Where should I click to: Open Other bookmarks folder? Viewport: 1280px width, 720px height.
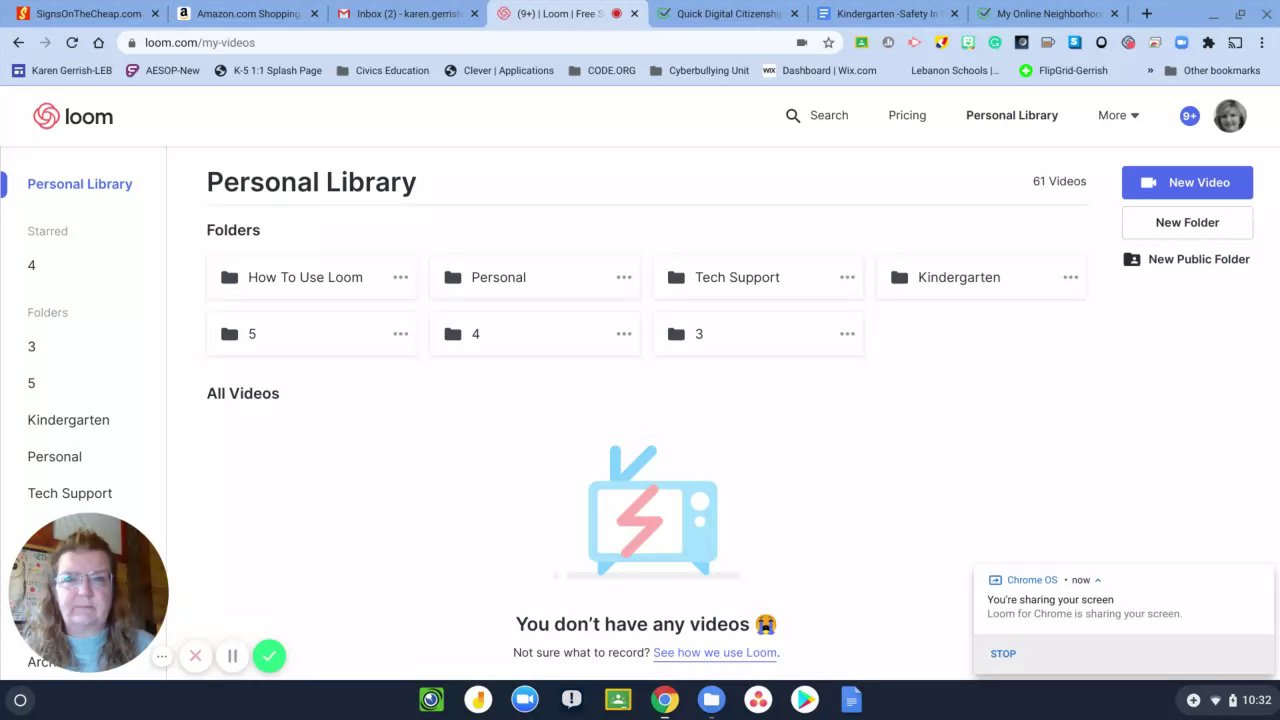tap(1212, 71)
